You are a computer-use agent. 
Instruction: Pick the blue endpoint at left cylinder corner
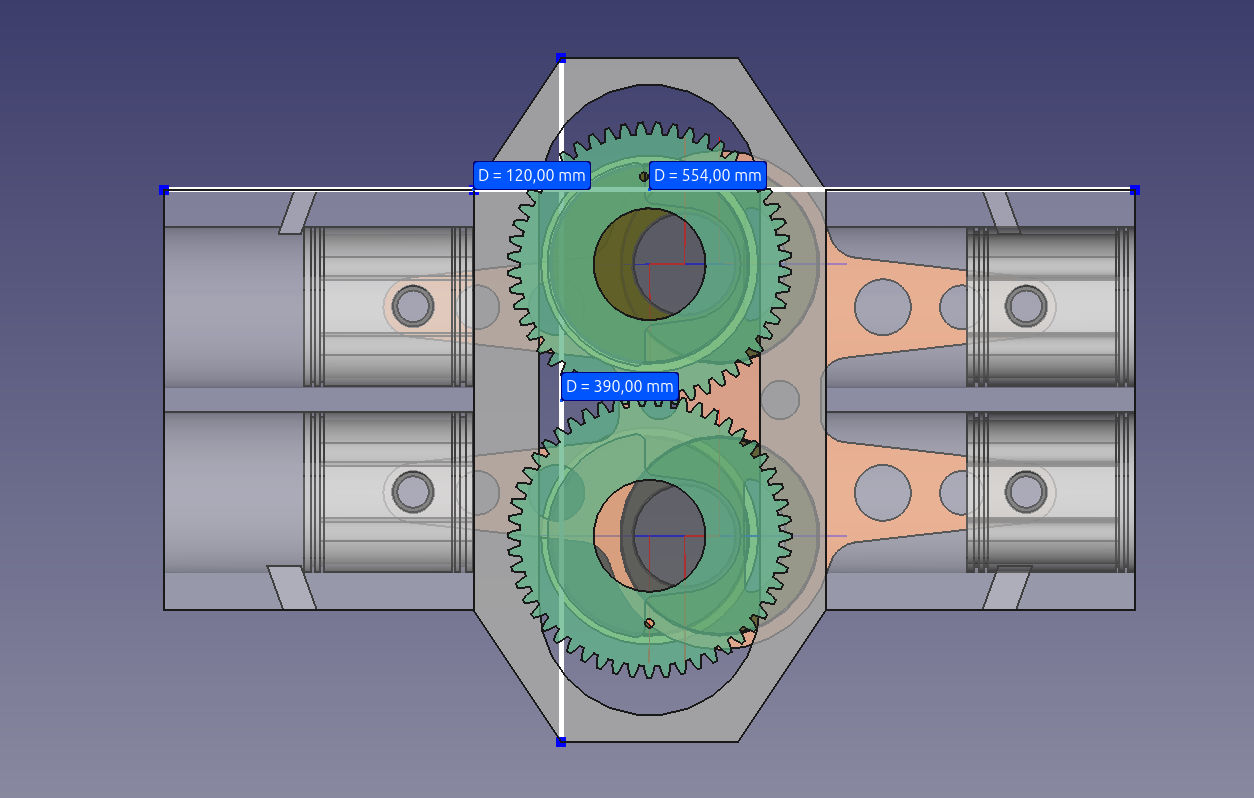pos(164,189)
